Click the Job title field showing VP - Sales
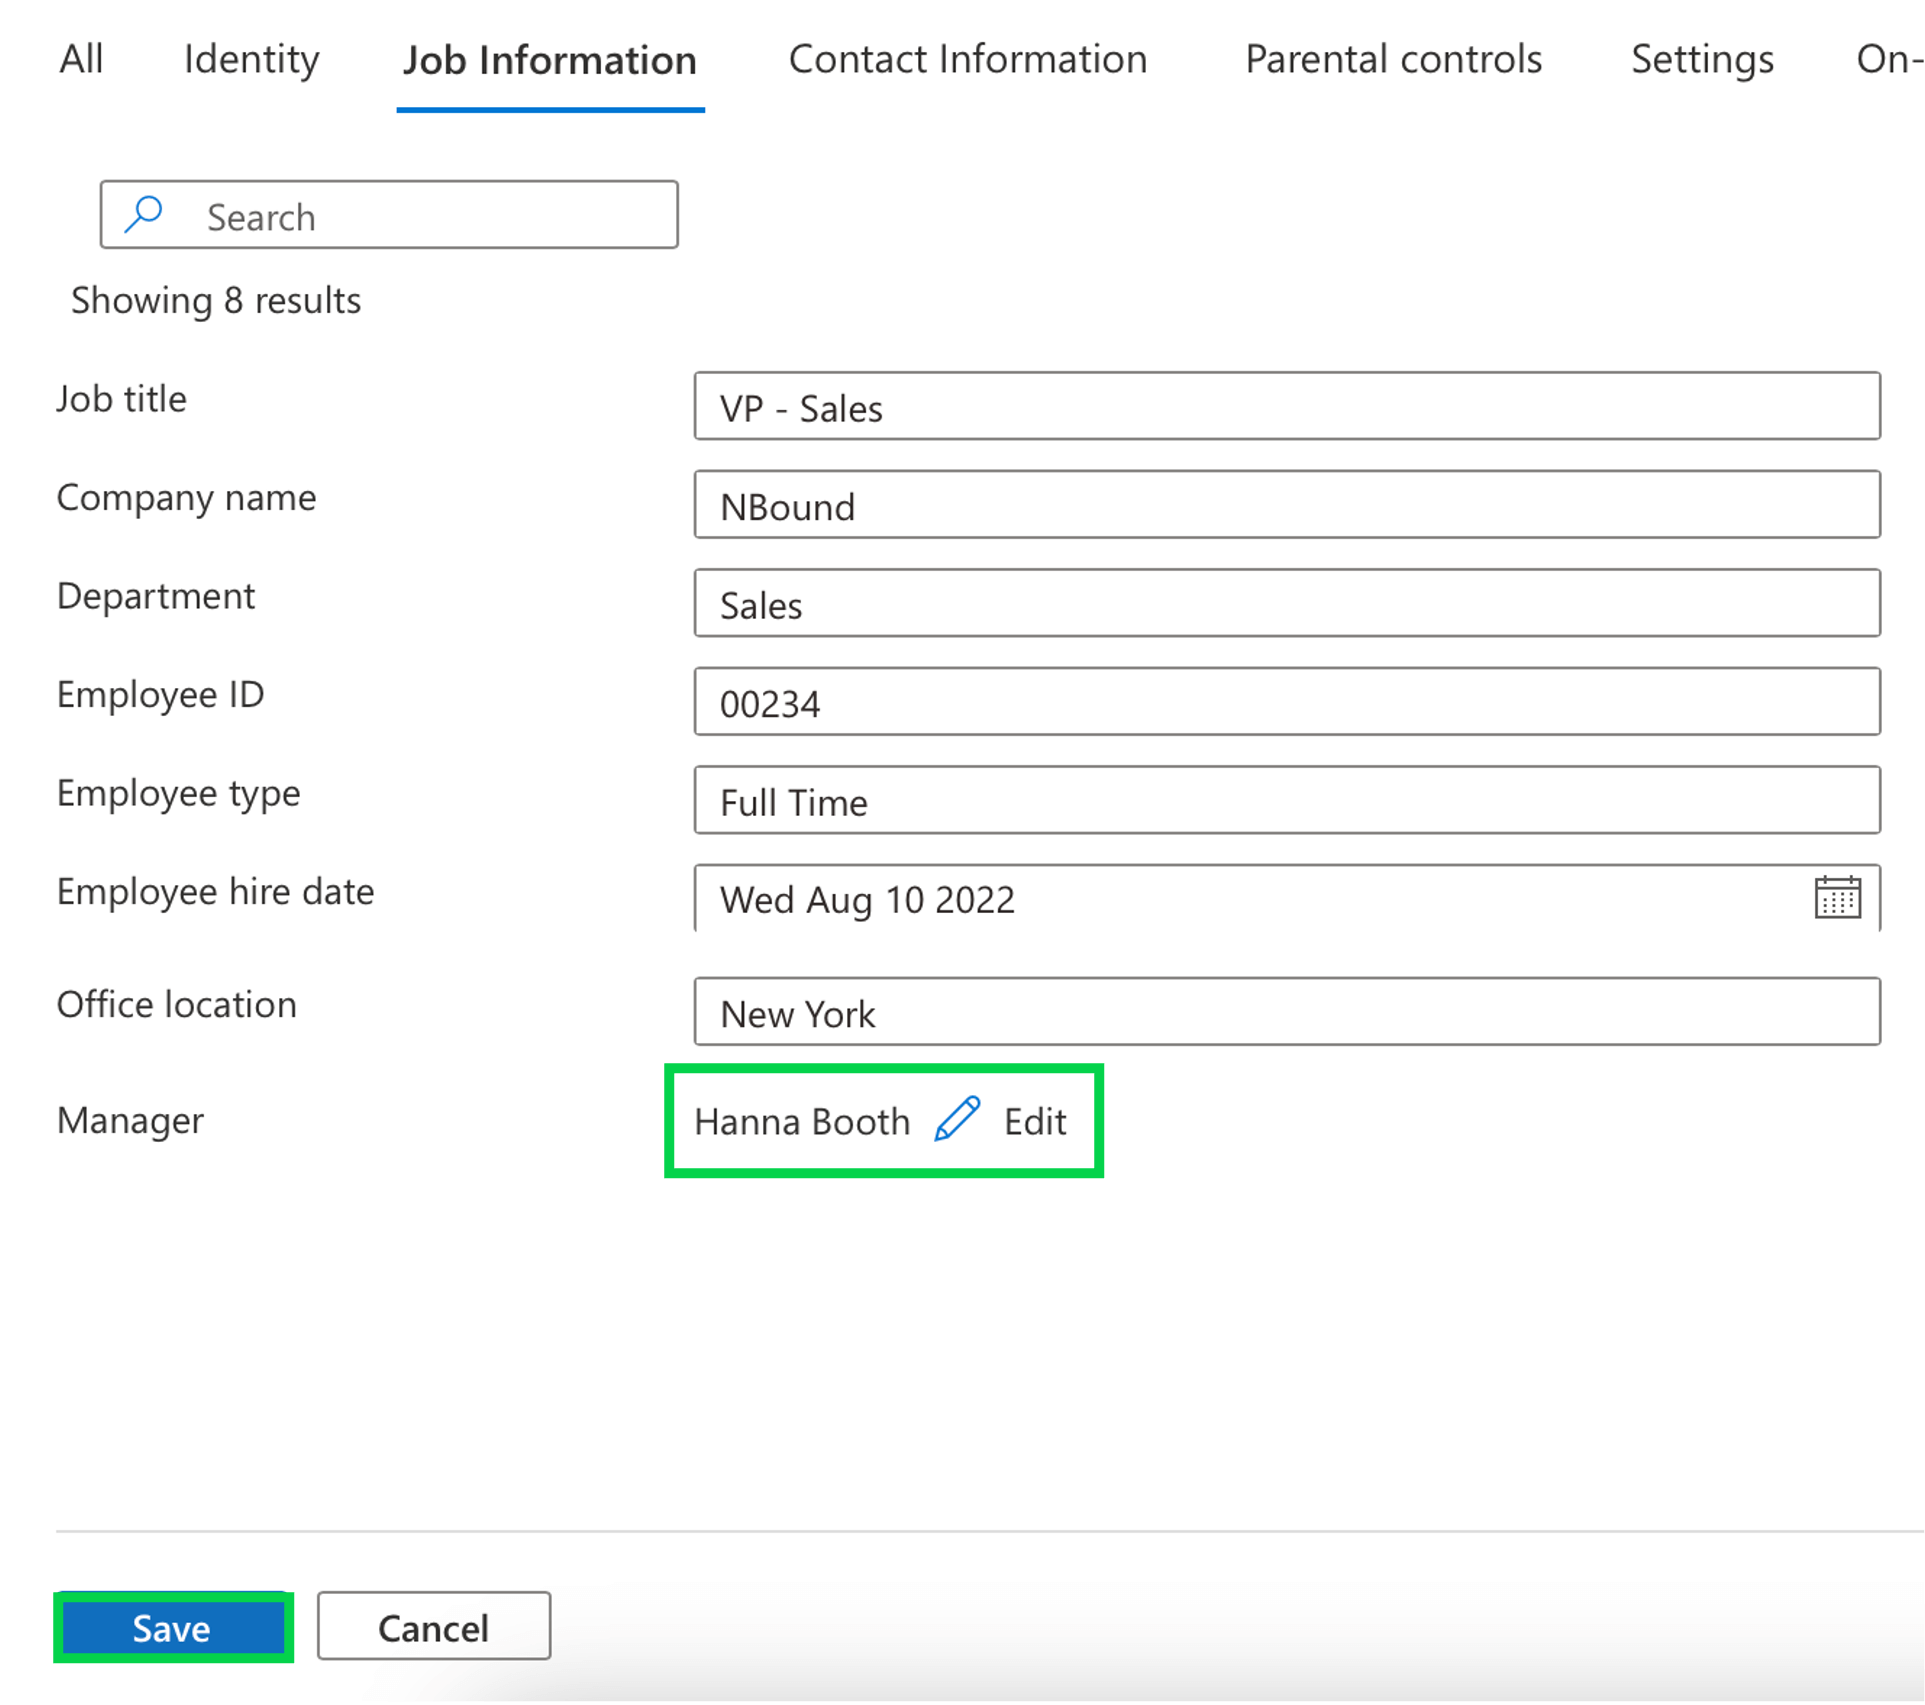Image resolution: width=1925 pixels, height=1705 pixels. pos(1286,406)
